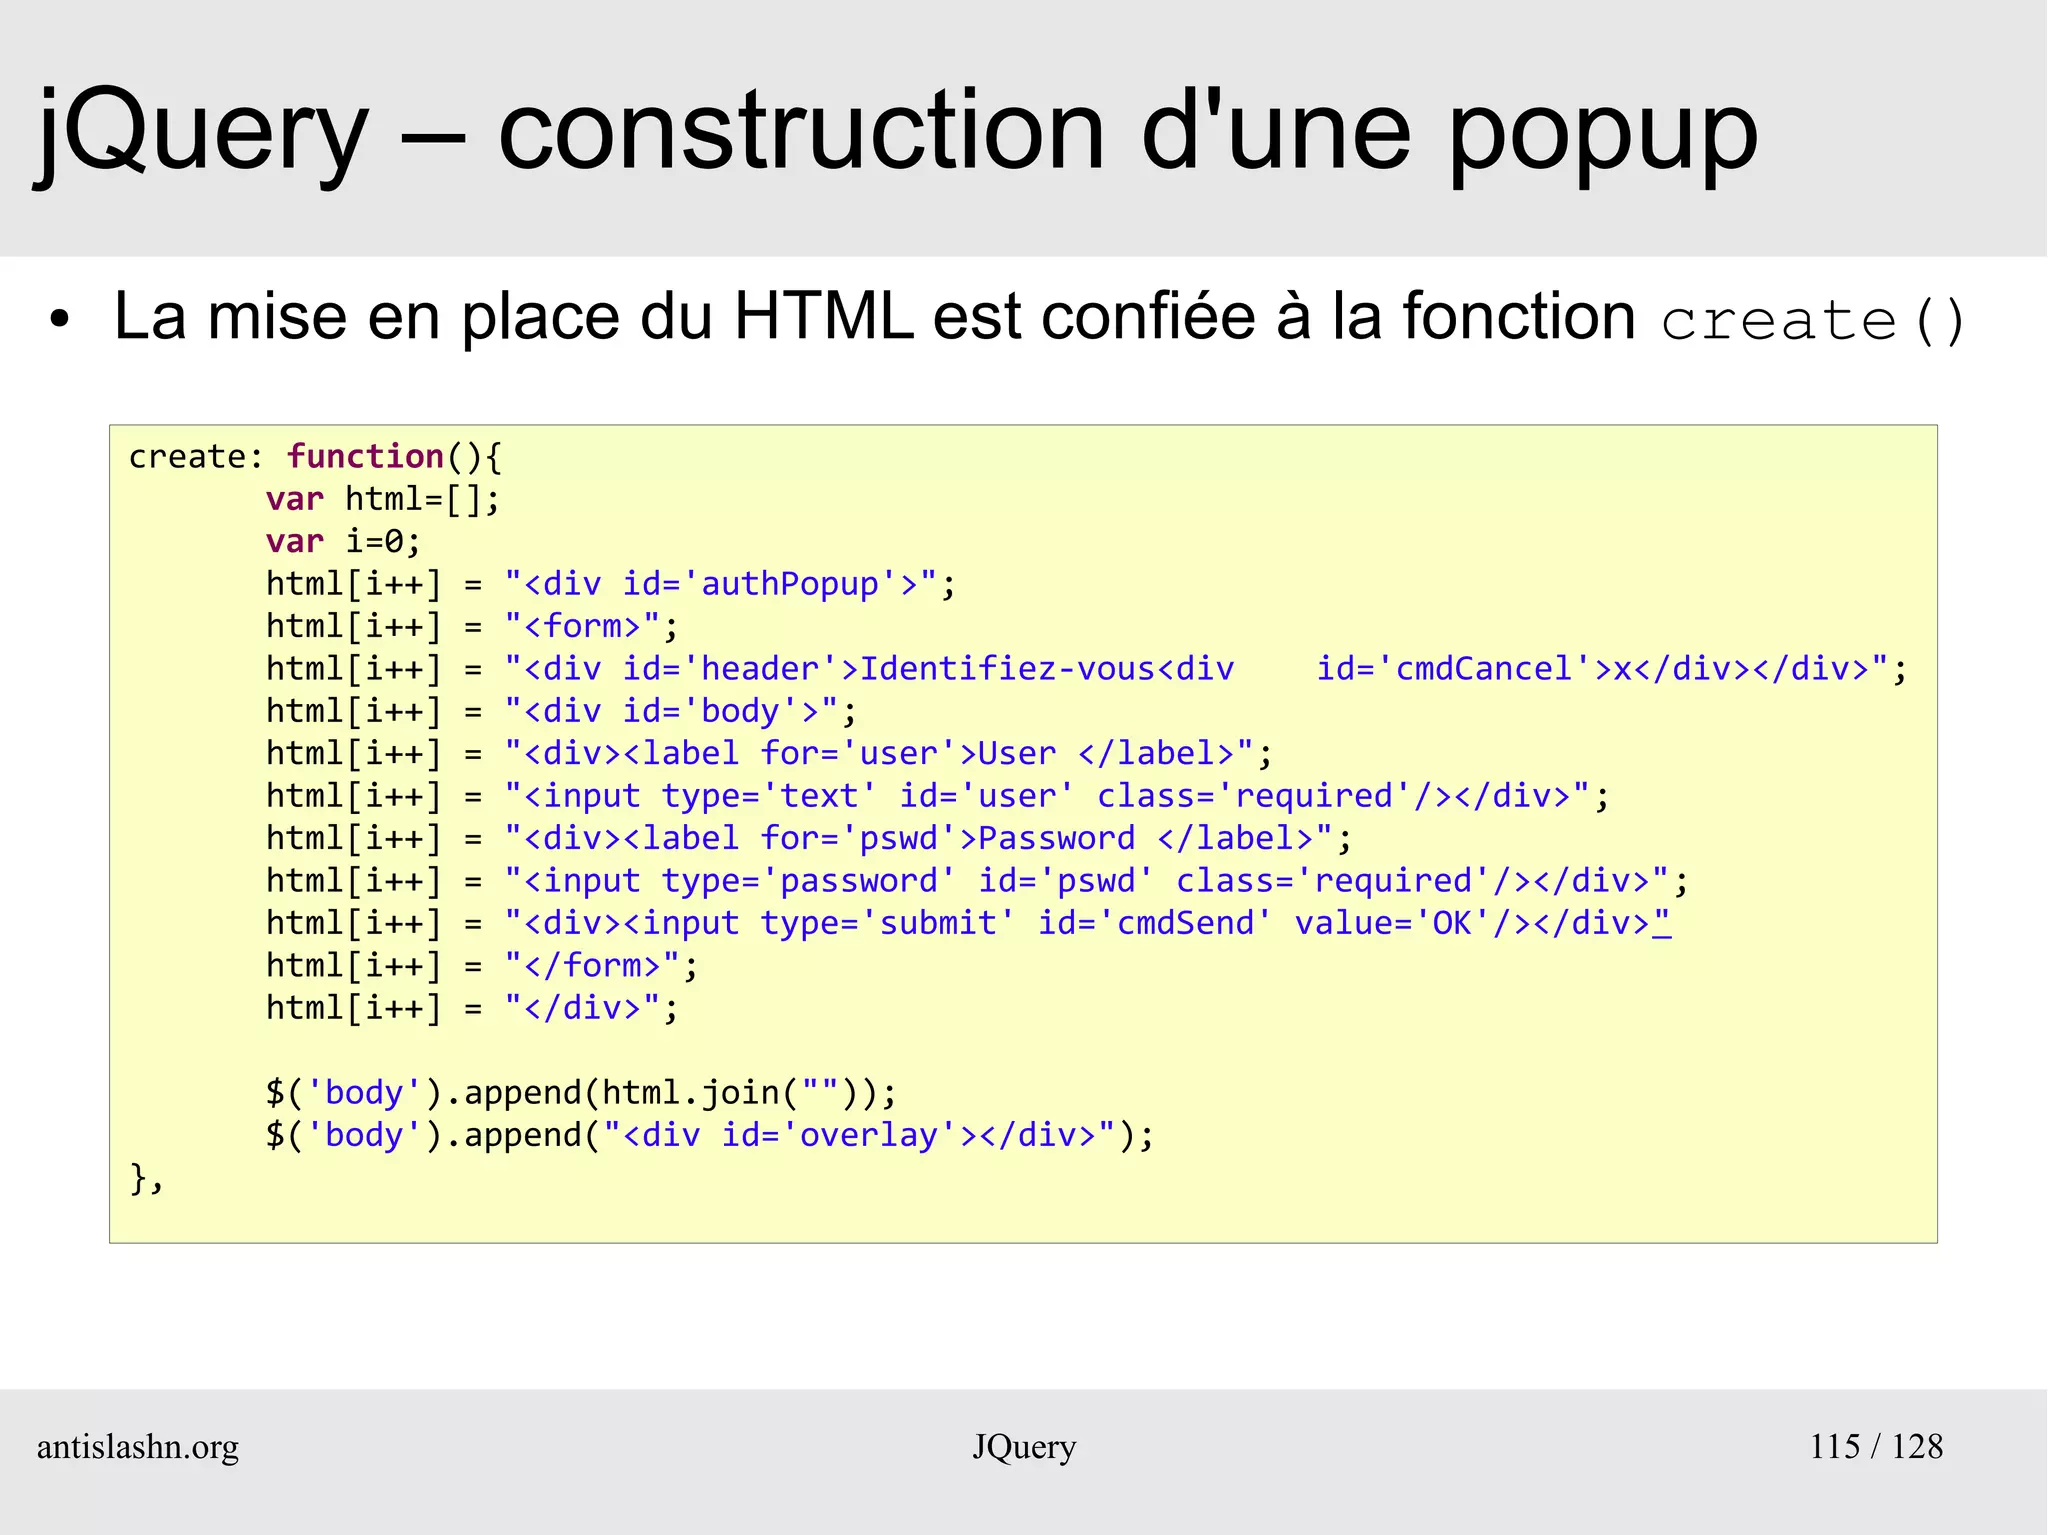The width and height of the screenshot is (2048, 1535).
Task: Click the string "<div><label for='user'>User </label>"
Action: (x=879, y=754)
